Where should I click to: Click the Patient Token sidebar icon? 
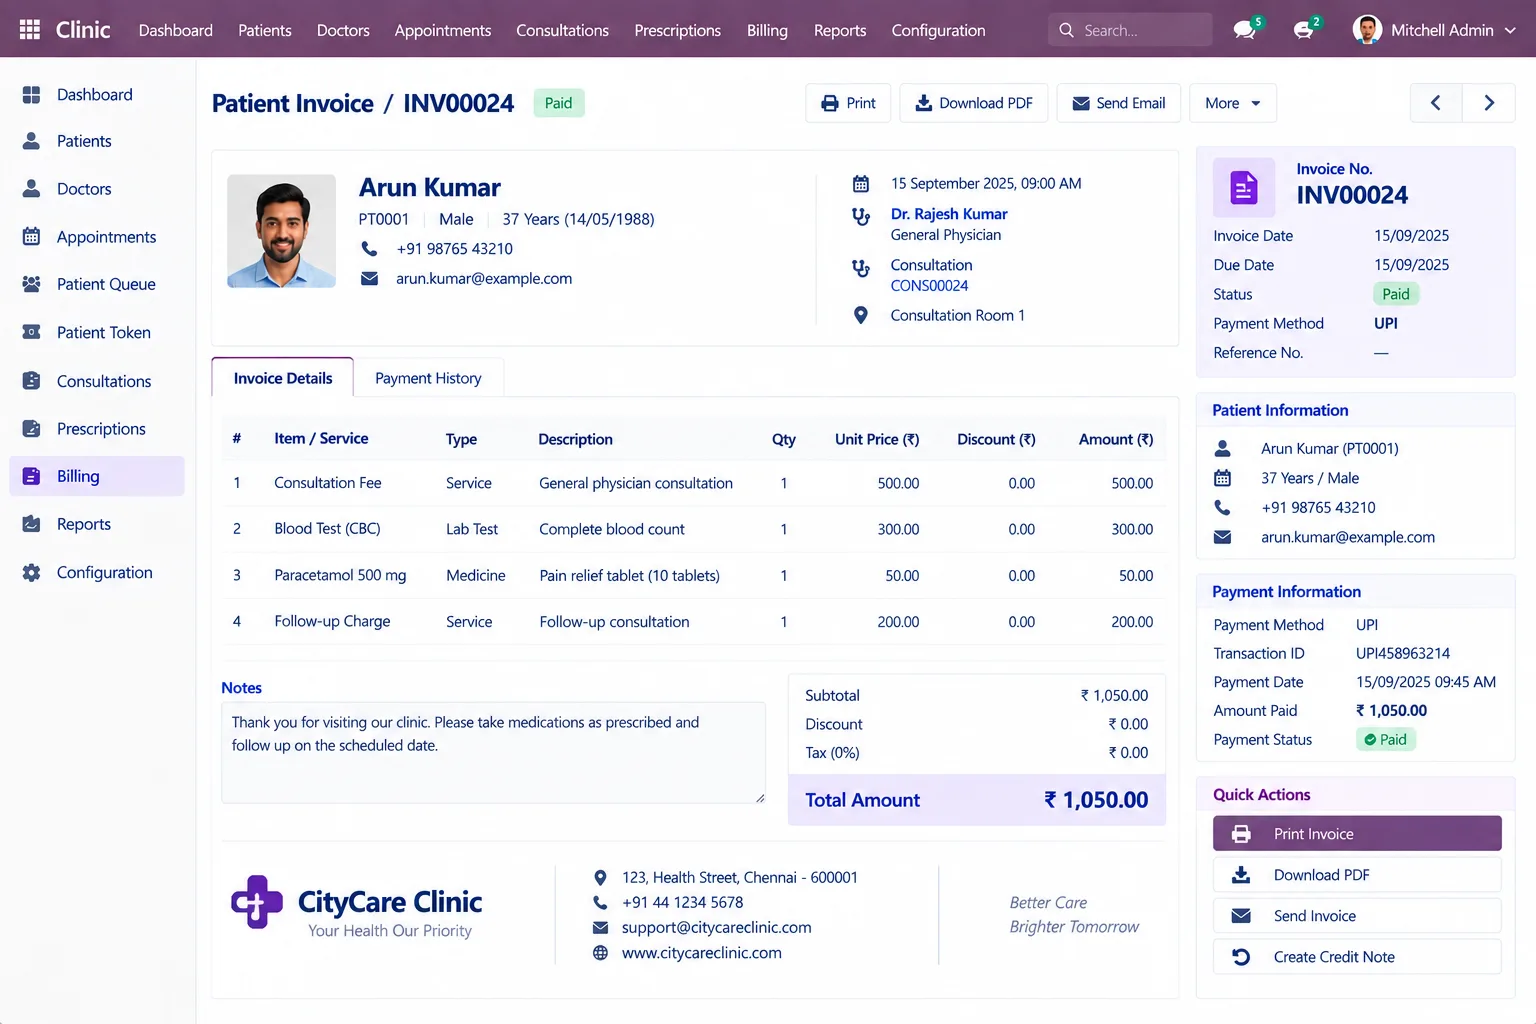point(32,332)
